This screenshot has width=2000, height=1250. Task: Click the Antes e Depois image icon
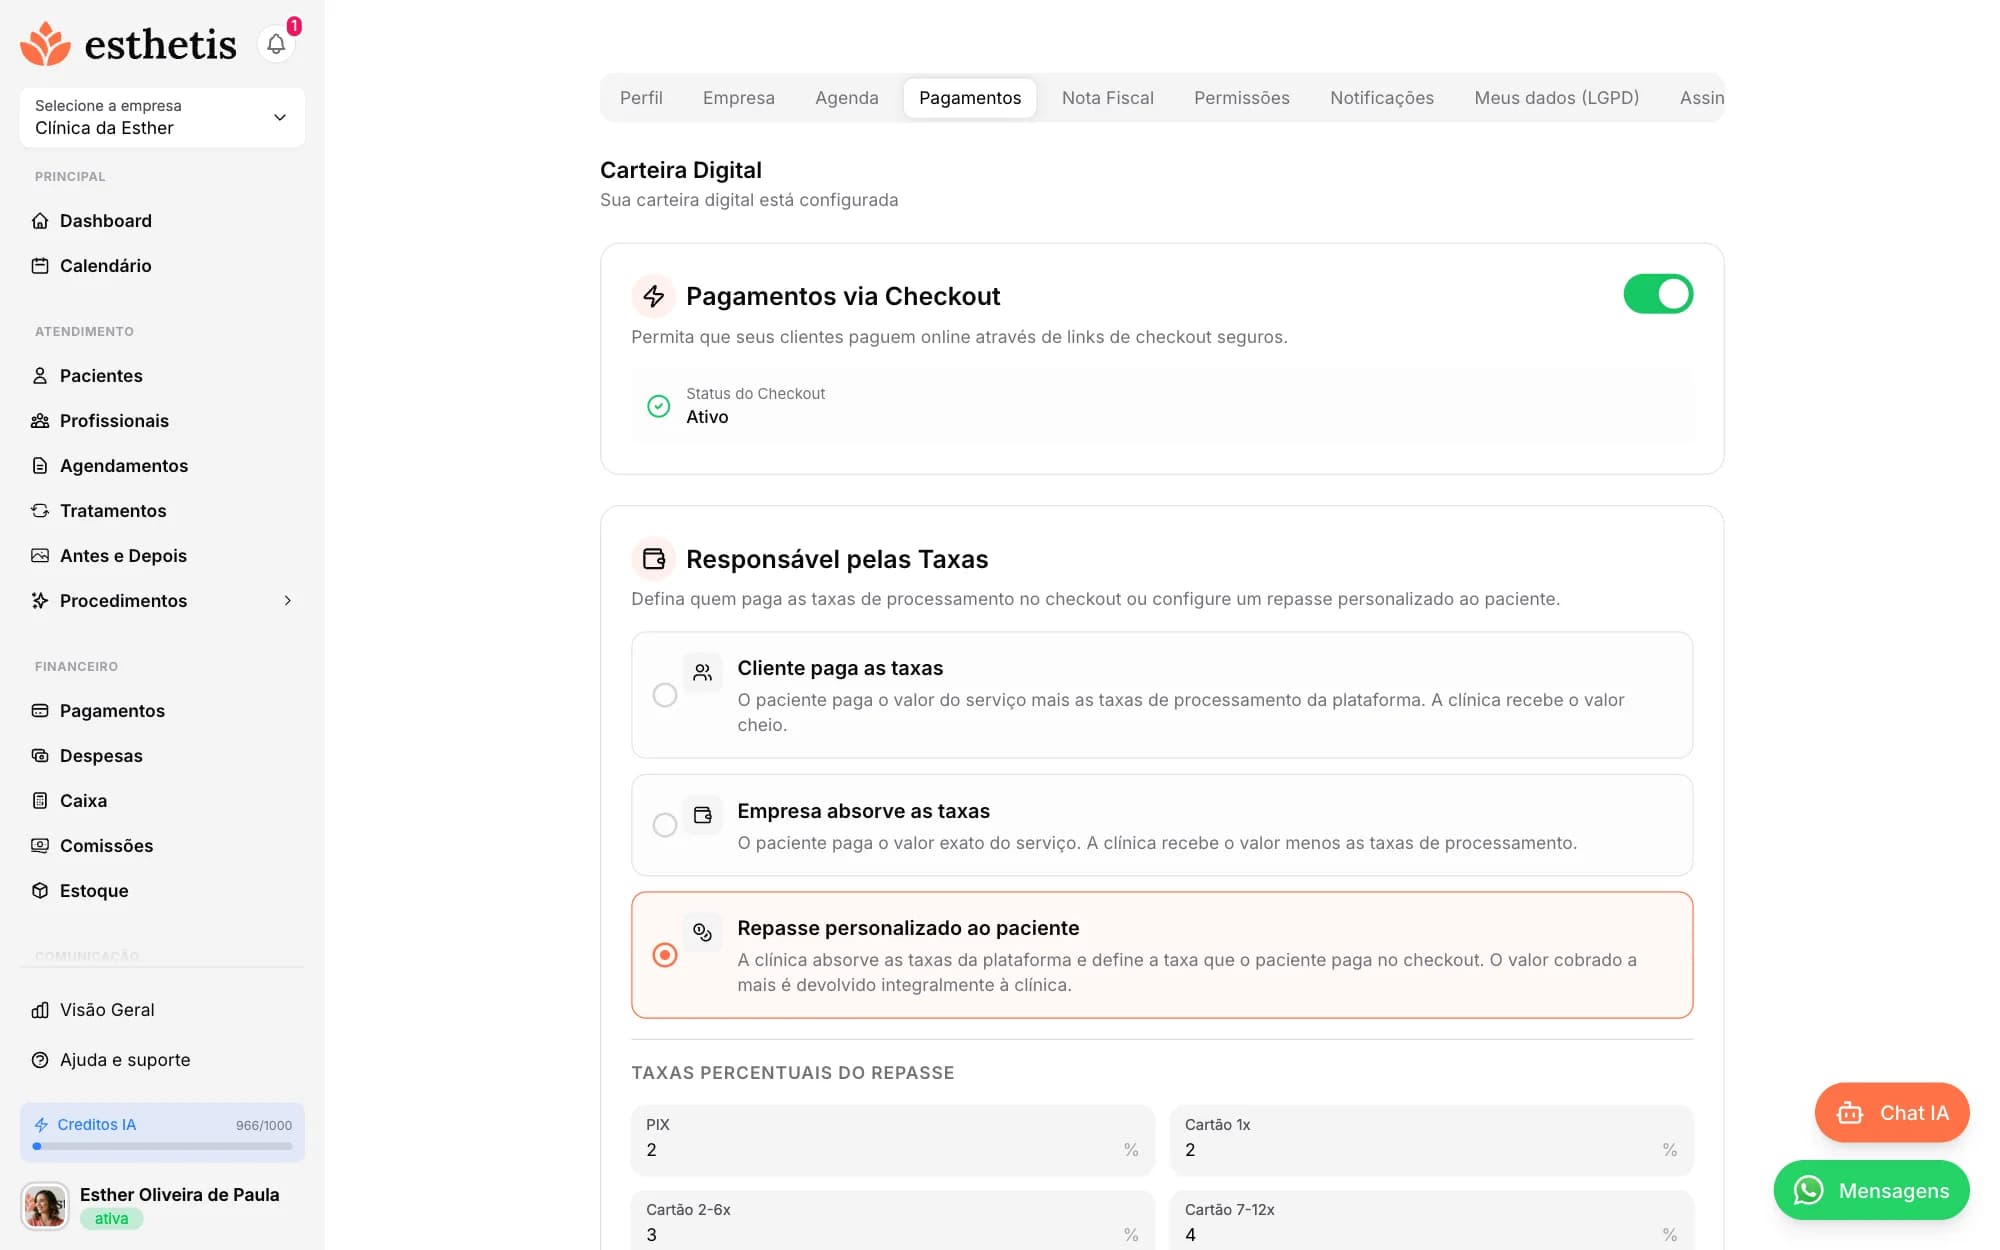pyautogui.click(x=40, y=556)
